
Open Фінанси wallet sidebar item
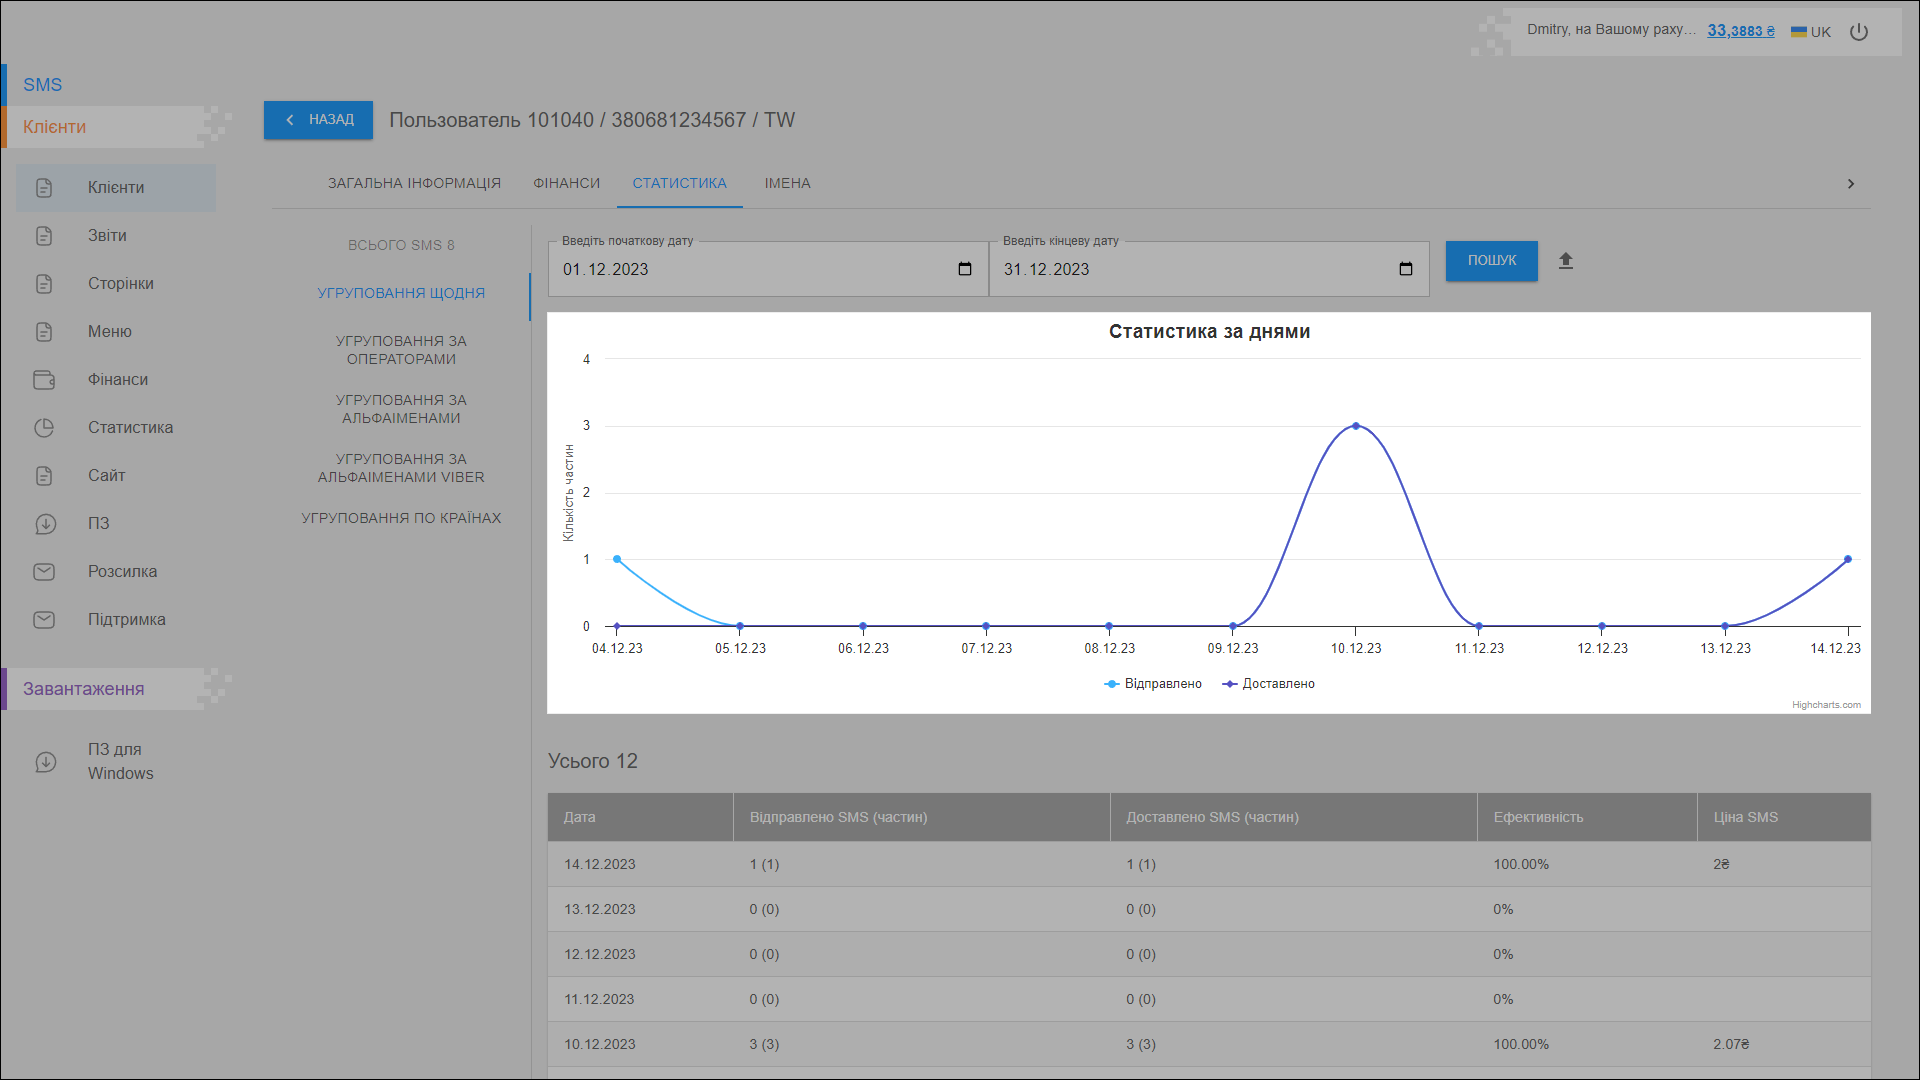pyautogui.click(x=116, y=380)
